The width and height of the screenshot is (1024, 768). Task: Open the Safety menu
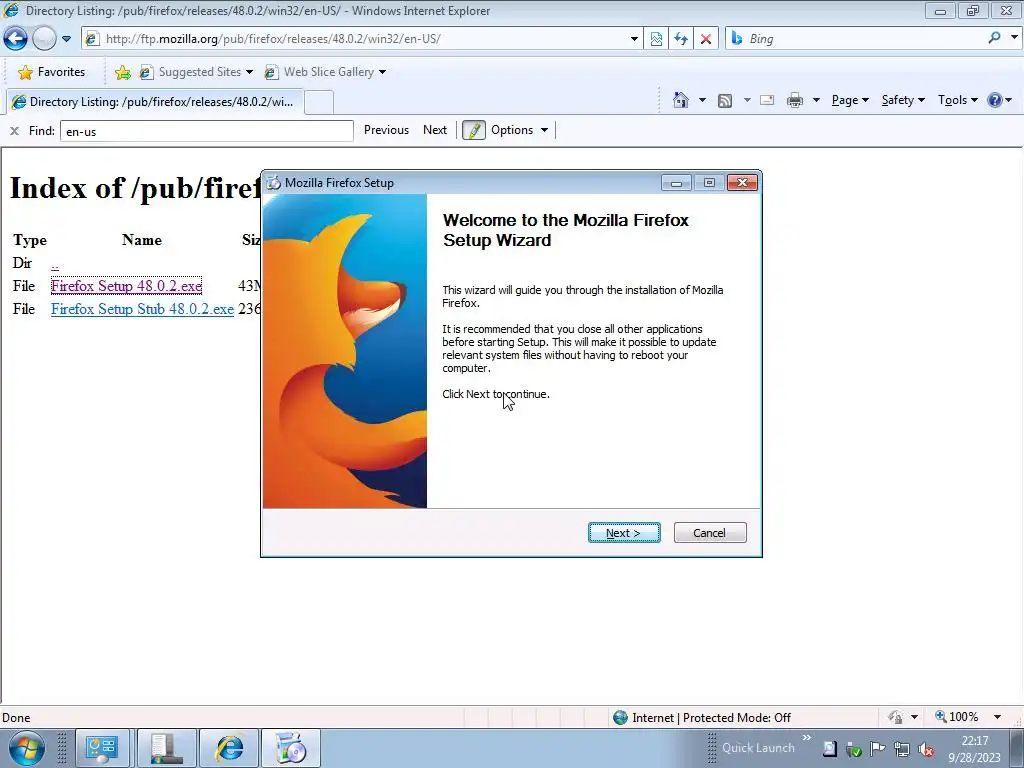(x=903, y=100)
